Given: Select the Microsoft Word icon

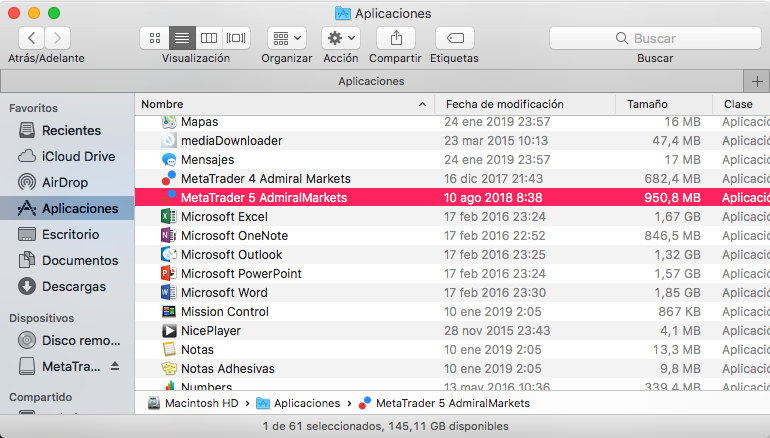Looking at the screenshot, I should point(169,293).
